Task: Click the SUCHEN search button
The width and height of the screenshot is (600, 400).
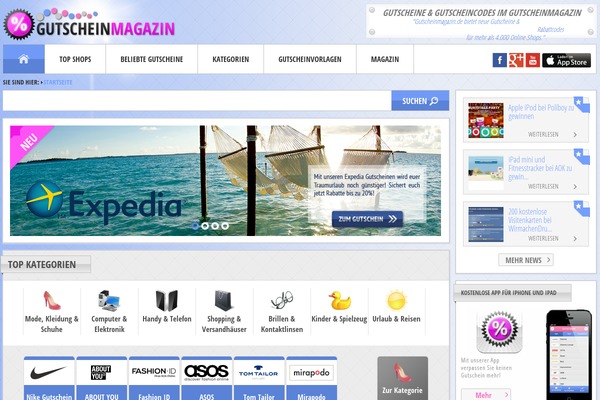Action: [420, 101]
